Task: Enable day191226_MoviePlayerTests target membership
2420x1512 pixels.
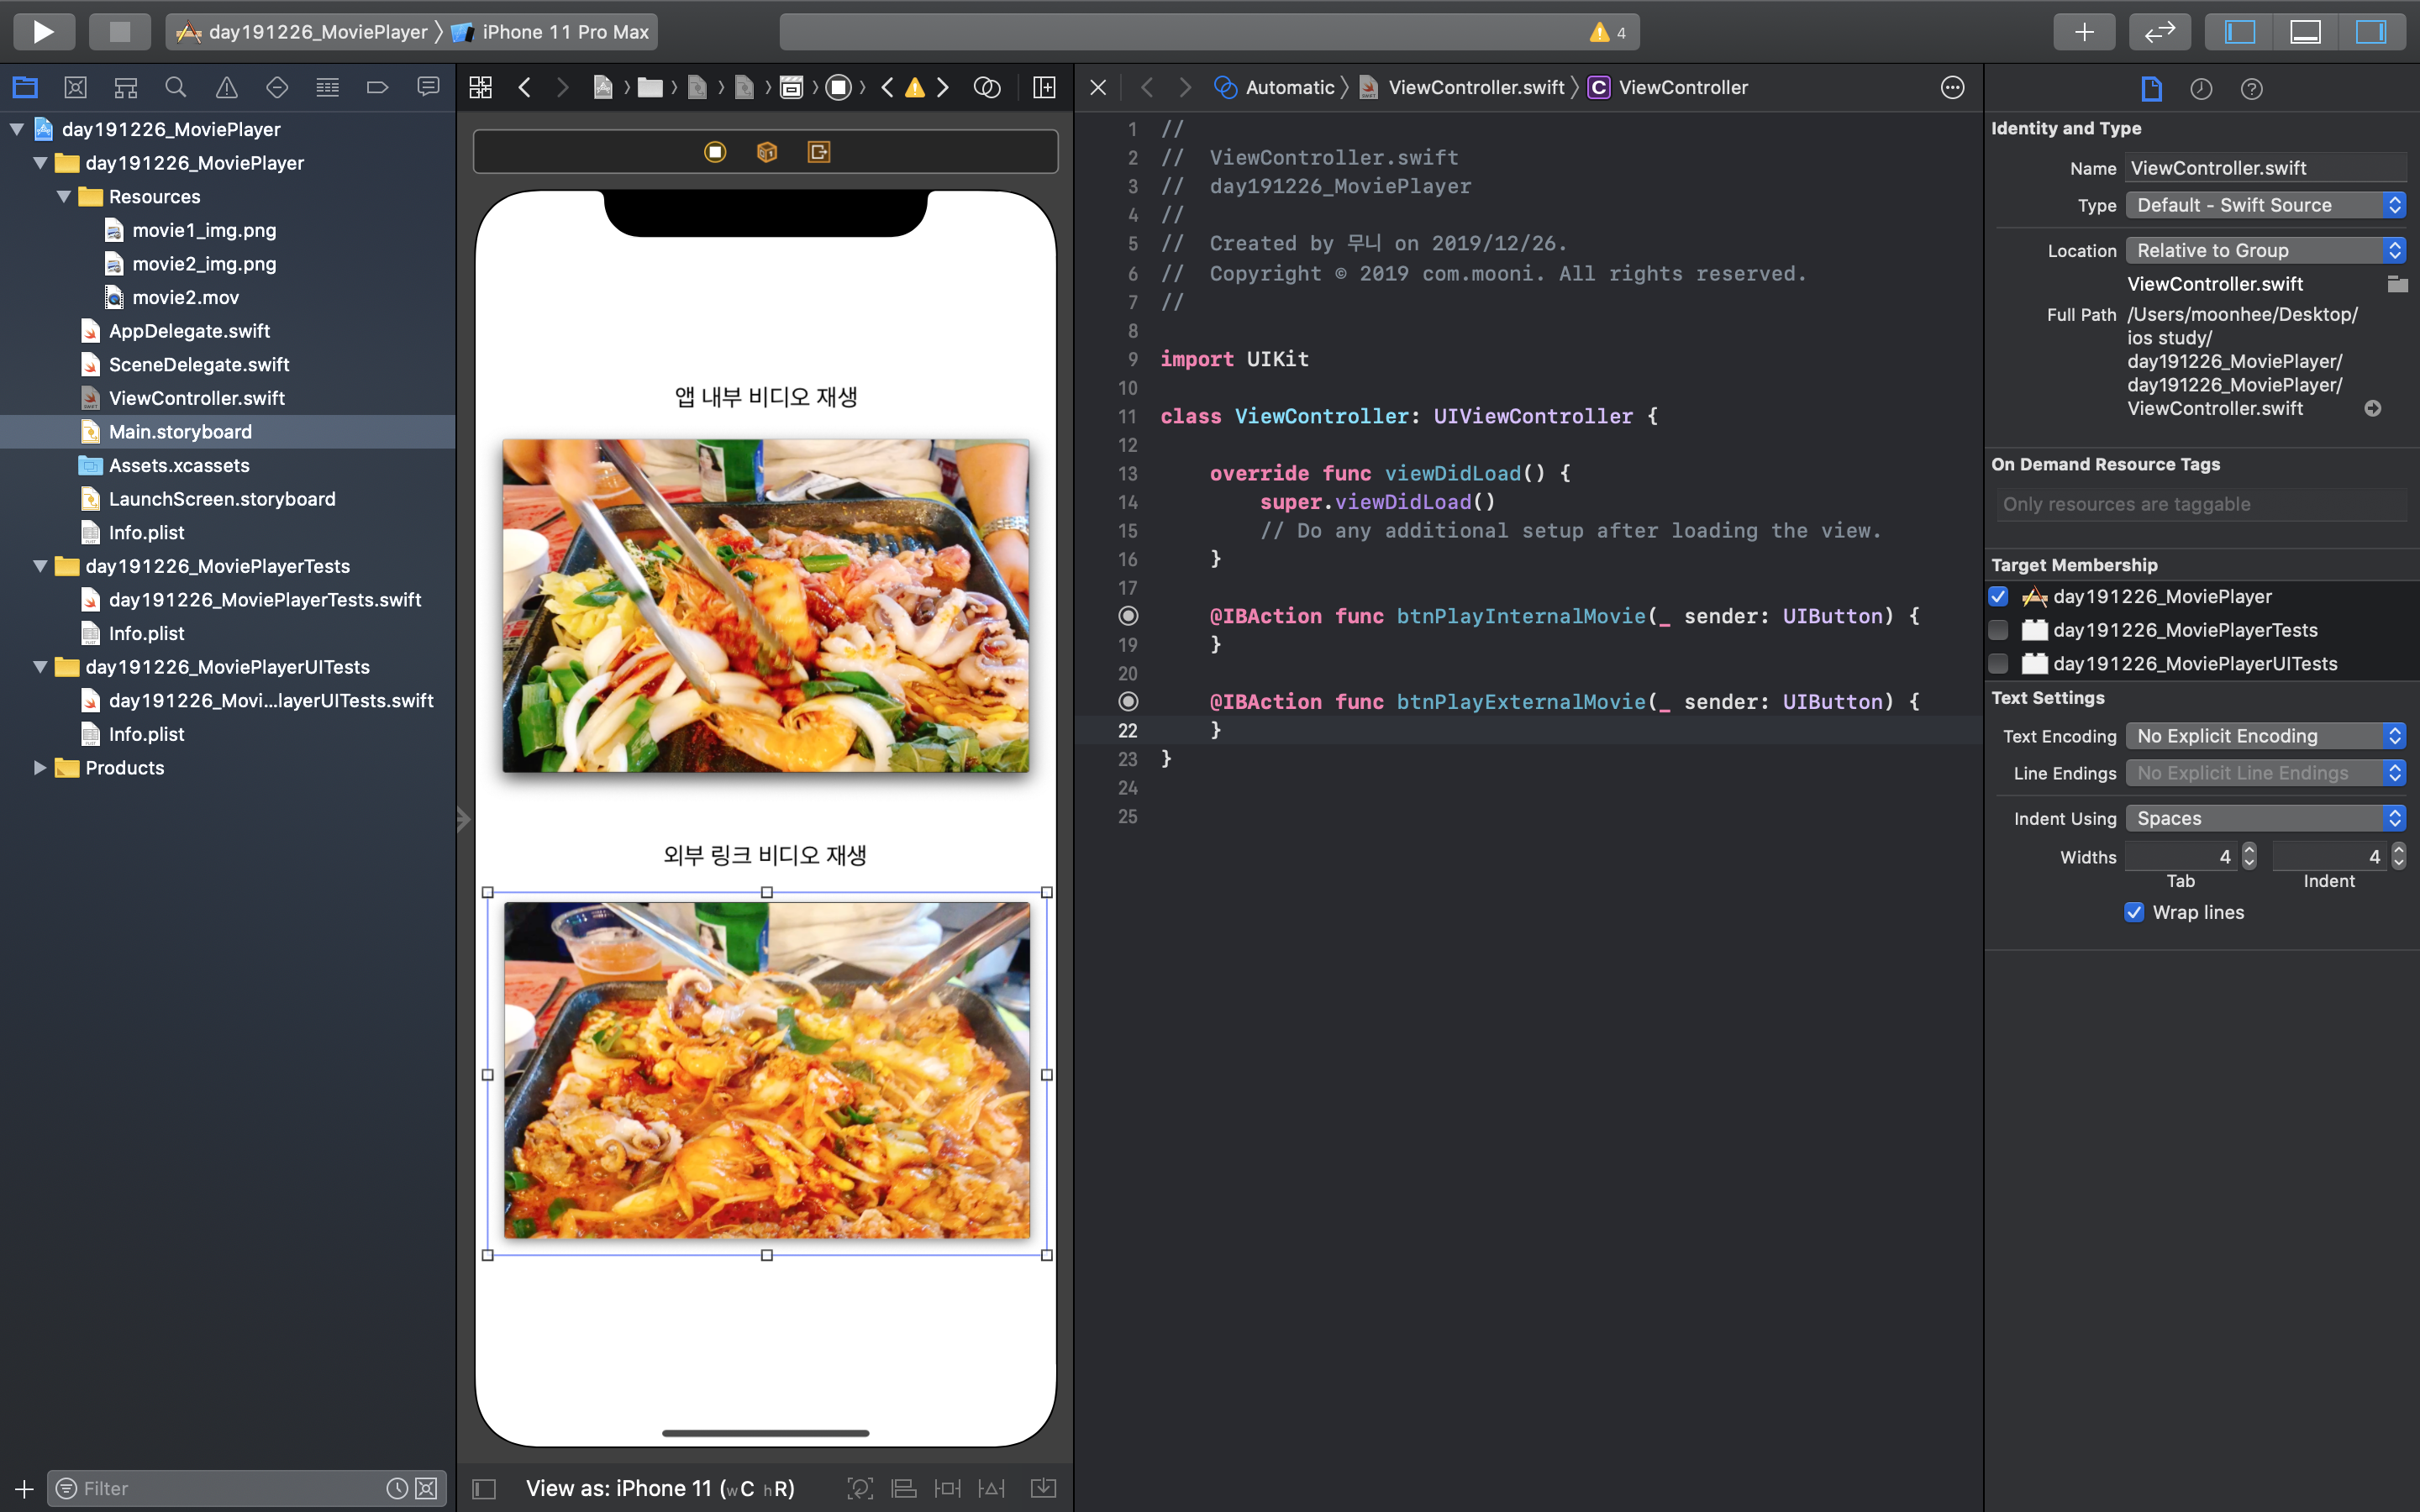Action: 1998,630
